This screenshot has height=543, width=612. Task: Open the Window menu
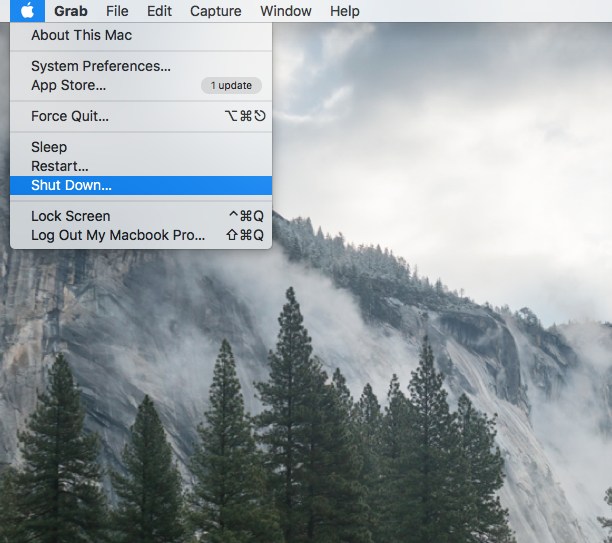click(x=286, y=11)
